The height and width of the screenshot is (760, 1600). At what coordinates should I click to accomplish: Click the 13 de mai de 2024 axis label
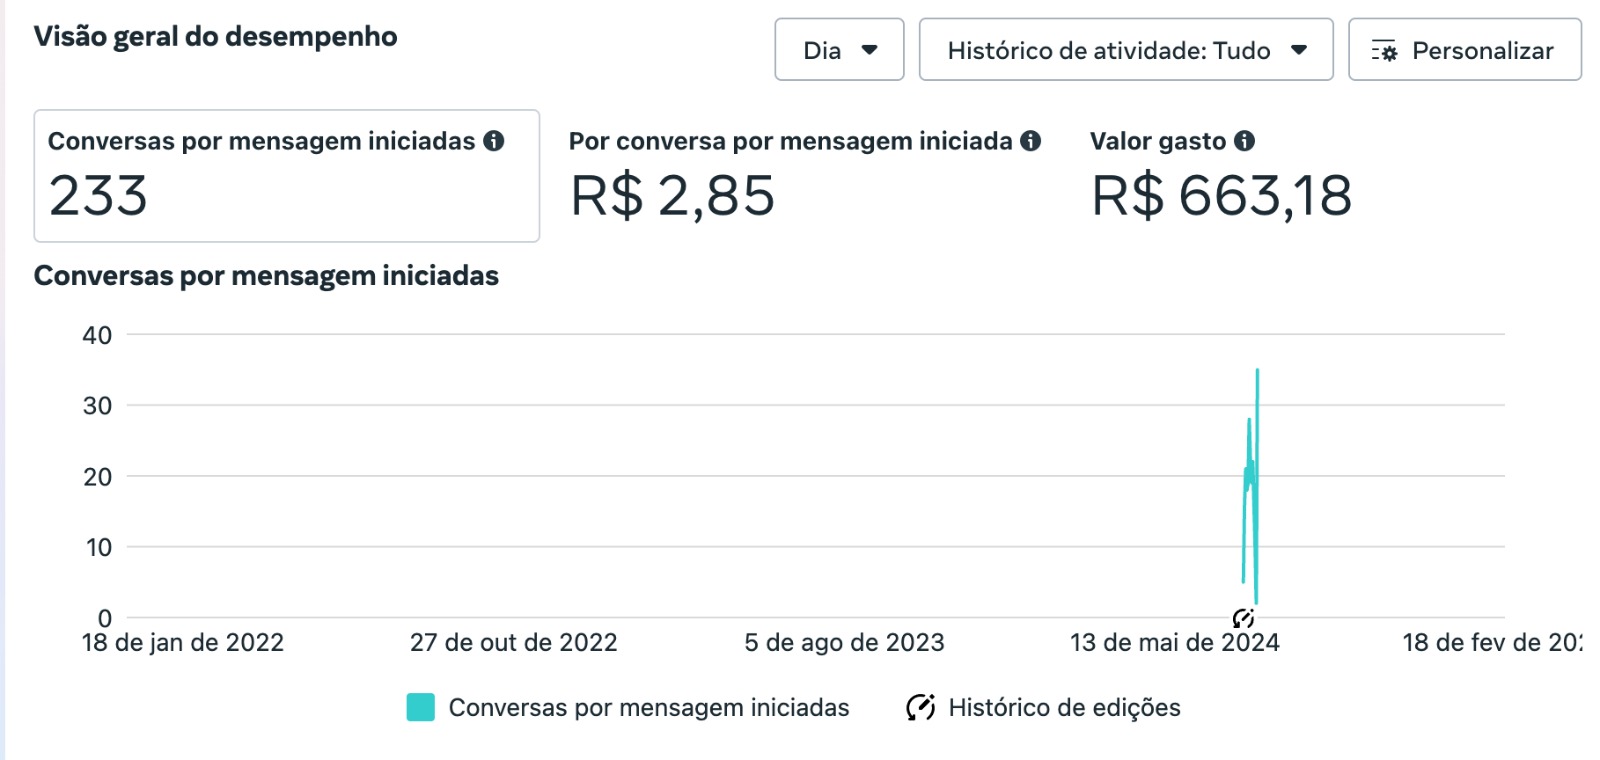[1174, 643]
